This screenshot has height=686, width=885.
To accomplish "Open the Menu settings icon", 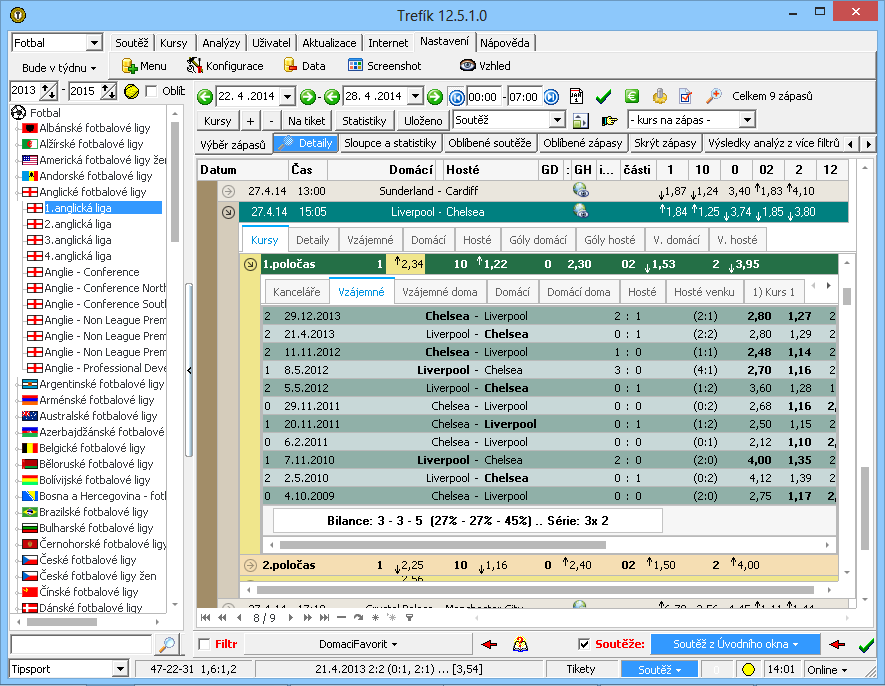I will pos(129,66).
